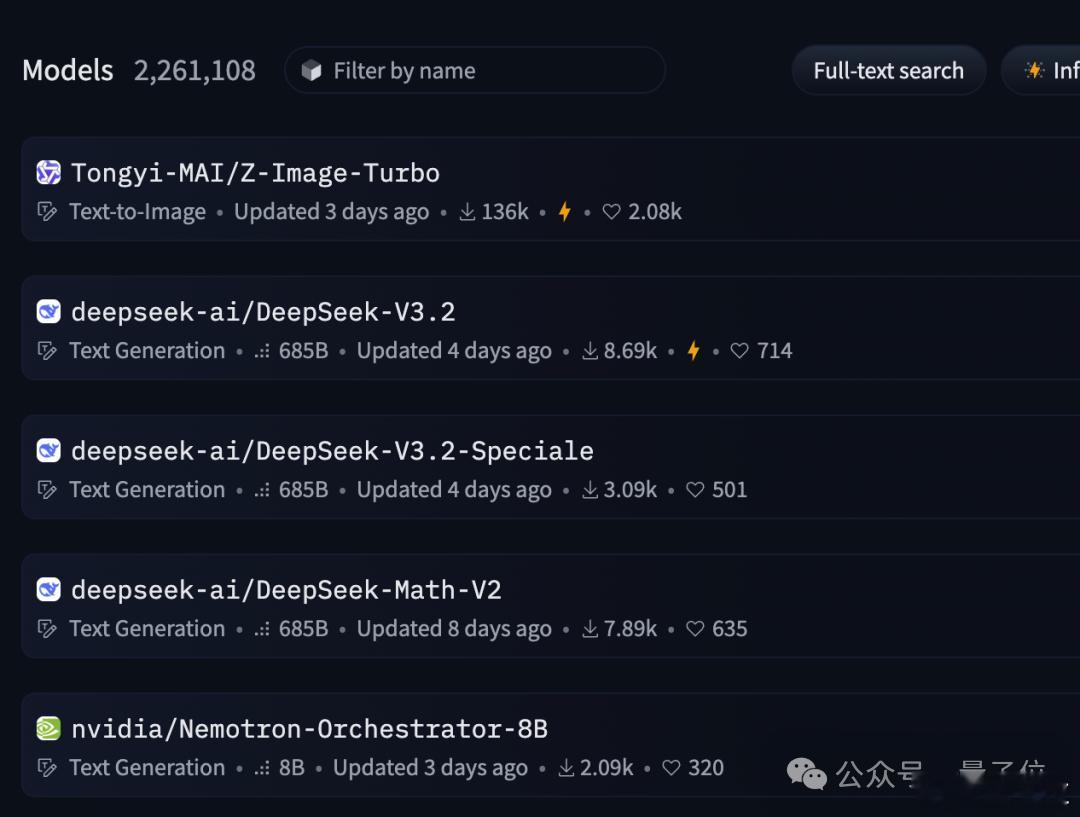Open the Tongyi-MAI/Z-Image-Turbo model
This screenshot has width=1080, height=817.
255,172
